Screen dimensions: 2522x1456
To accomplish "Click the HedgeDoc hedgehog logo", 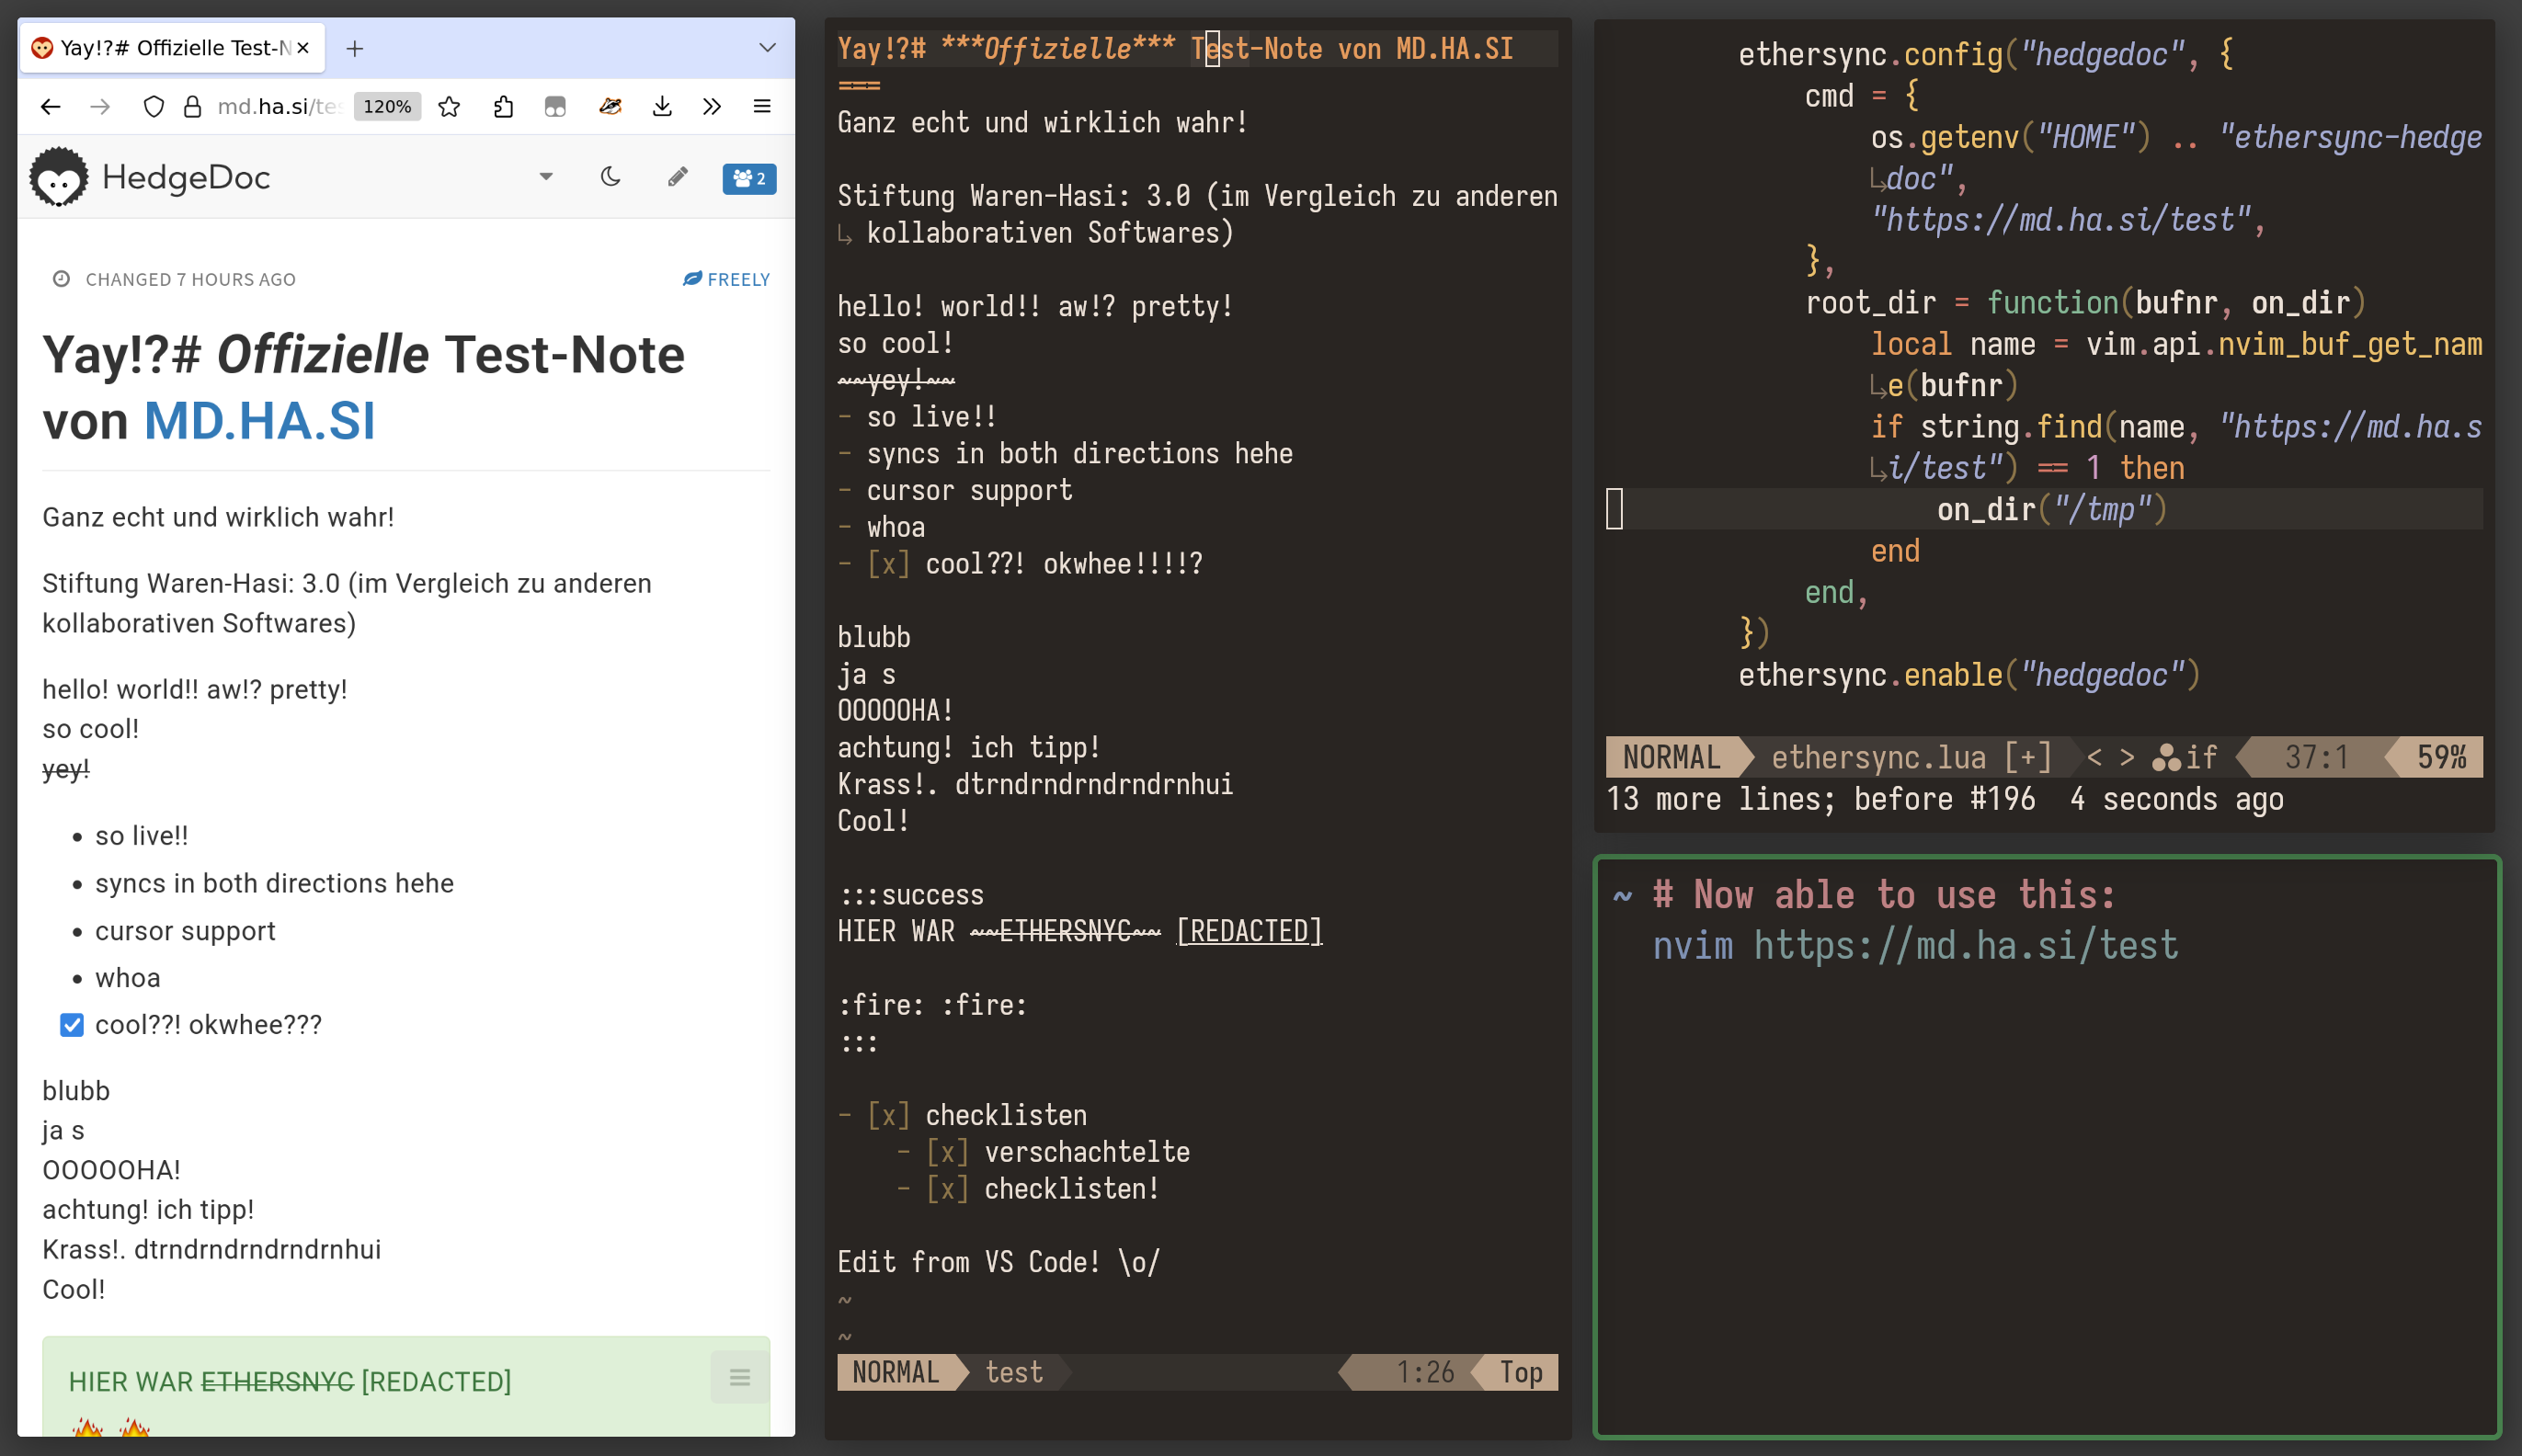I will point(59,177).
